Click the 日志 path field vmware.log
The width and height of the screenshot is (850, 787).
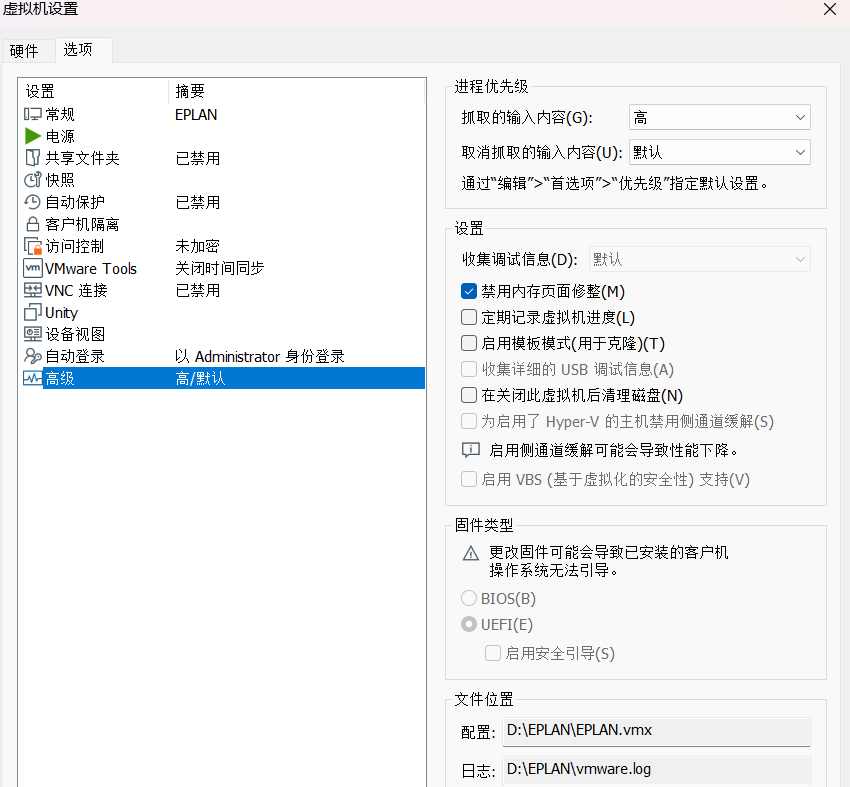pyautogui.click(x=656, y=770)
